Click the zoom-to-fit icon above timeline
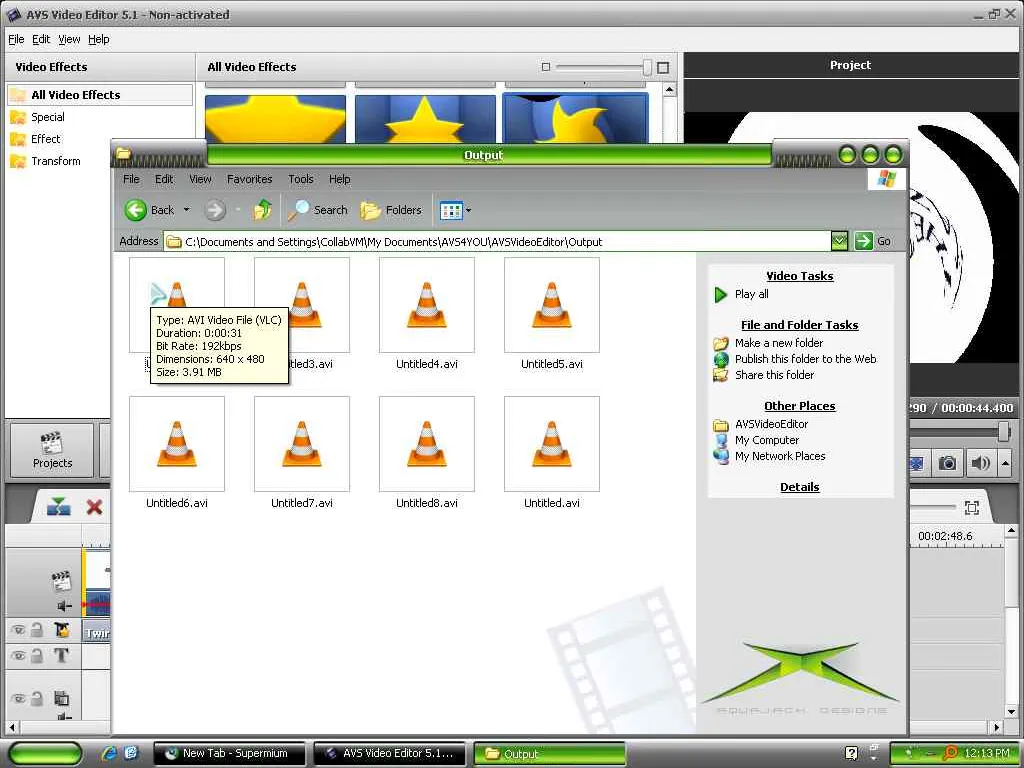Image resolution: width=1024 pixels, height=768 pixels. pos(972,507)
